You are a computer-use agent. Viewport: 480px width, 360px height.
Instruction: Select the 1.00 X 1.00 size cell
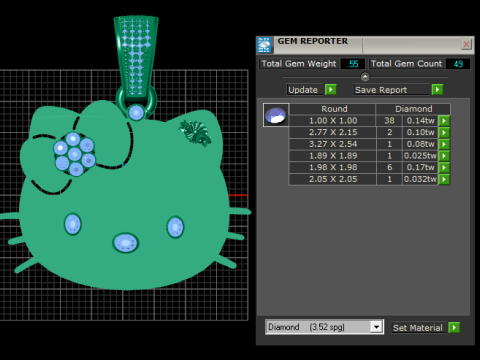click(333, 121)
